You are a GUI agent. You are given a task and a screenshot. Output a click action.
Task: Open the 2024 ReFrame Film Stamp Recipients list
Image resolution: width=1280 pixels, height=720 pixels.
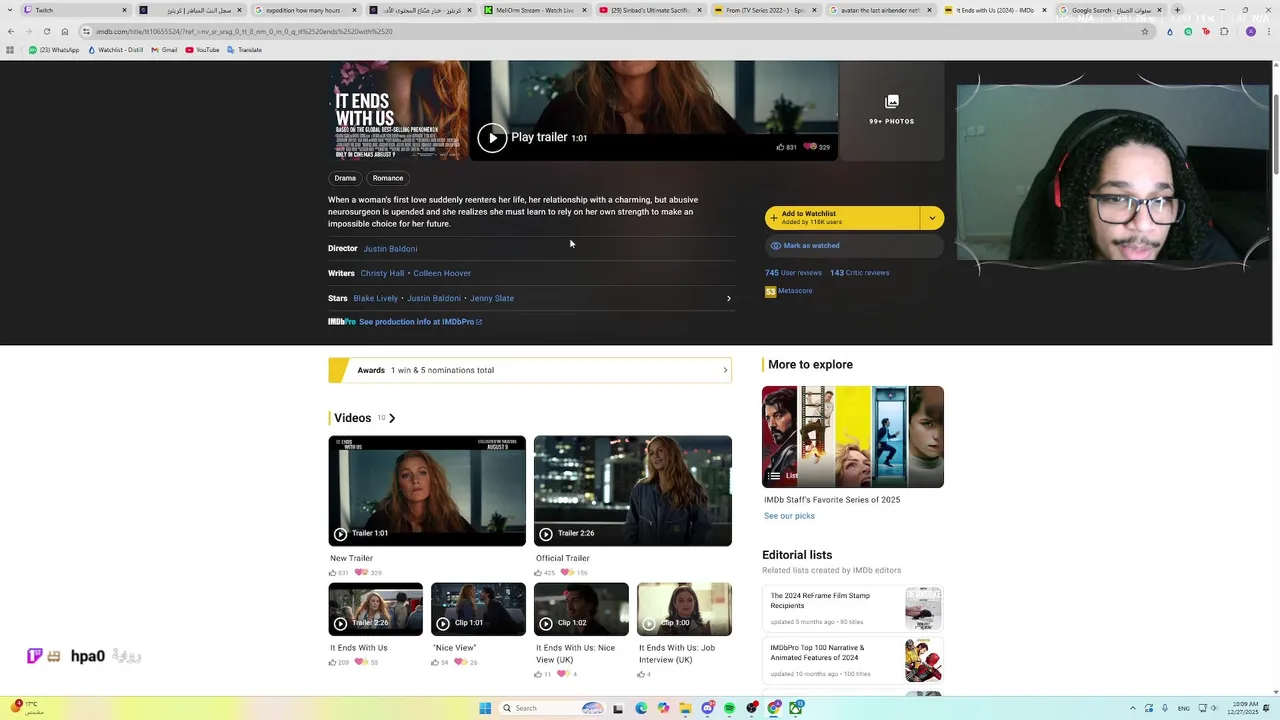point(853,608)
